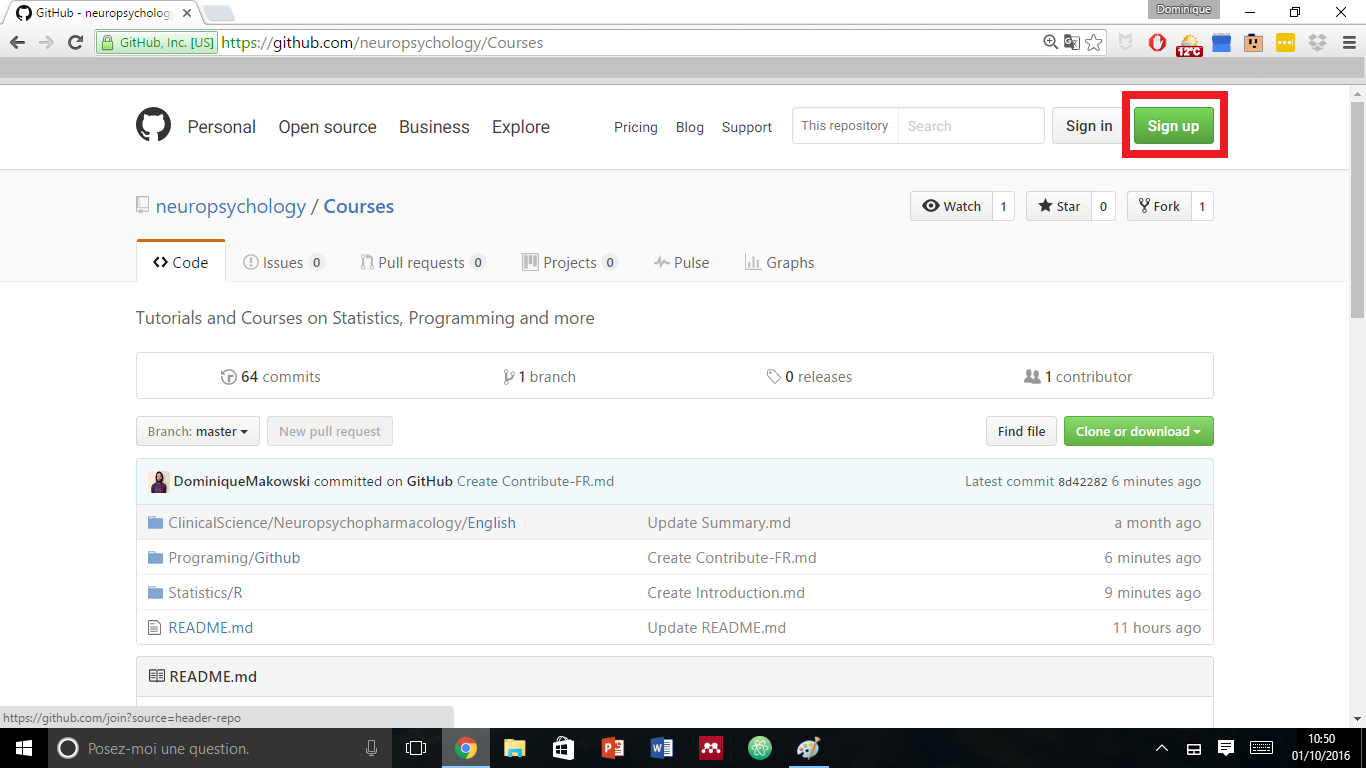This screenshot has height=768, width=1366.
Task: Open the Projects tab
Action: click(x=570, y=262)
